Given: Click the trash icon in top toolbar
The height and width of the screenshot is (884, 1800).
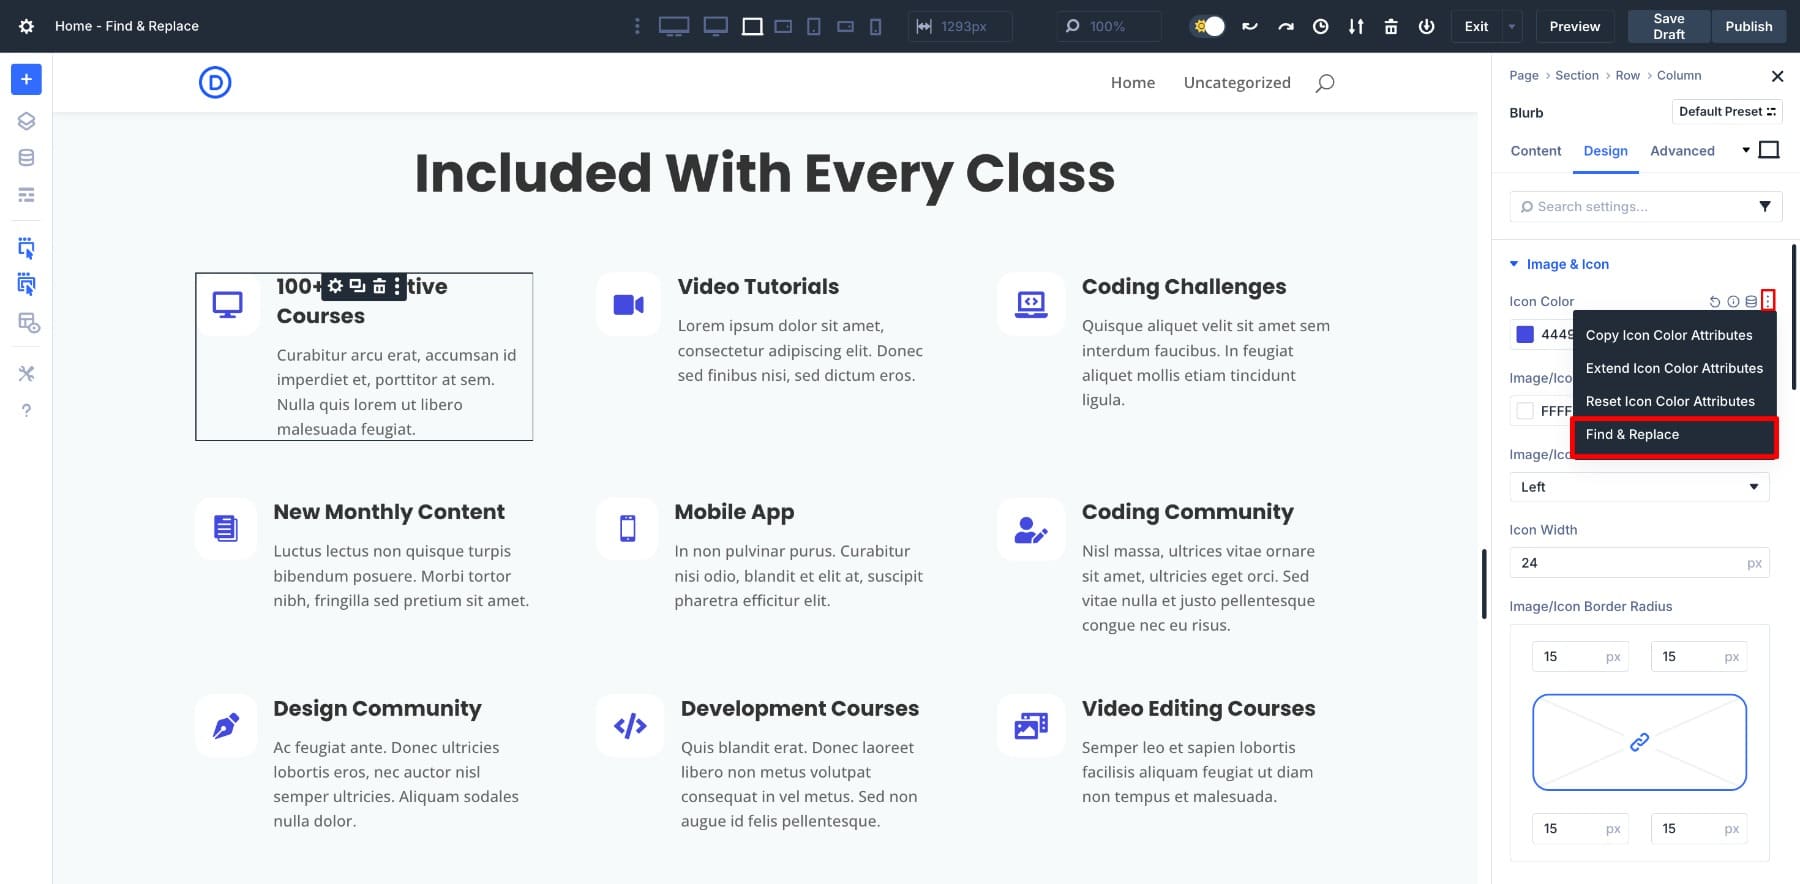Looking at the screenshot, I should coord(1390,26).
